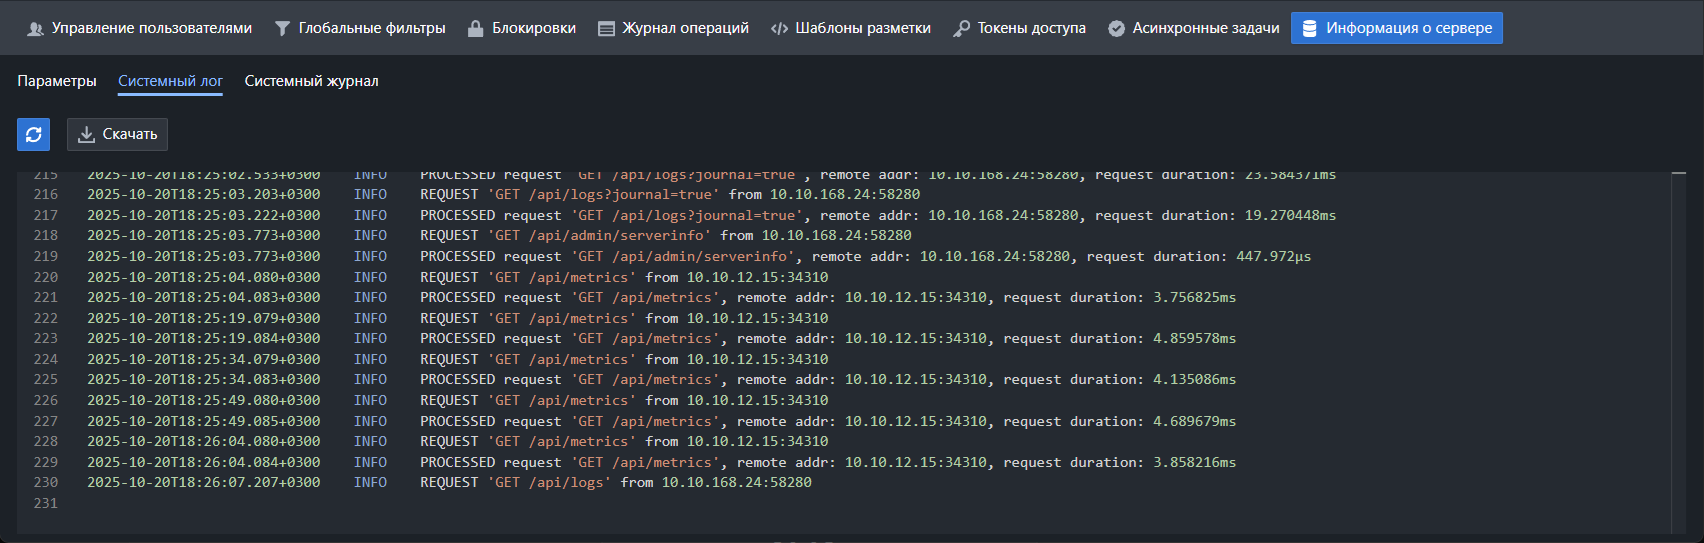
Task: Click request duration 447.972µs on line 219
Action: 1273,256
